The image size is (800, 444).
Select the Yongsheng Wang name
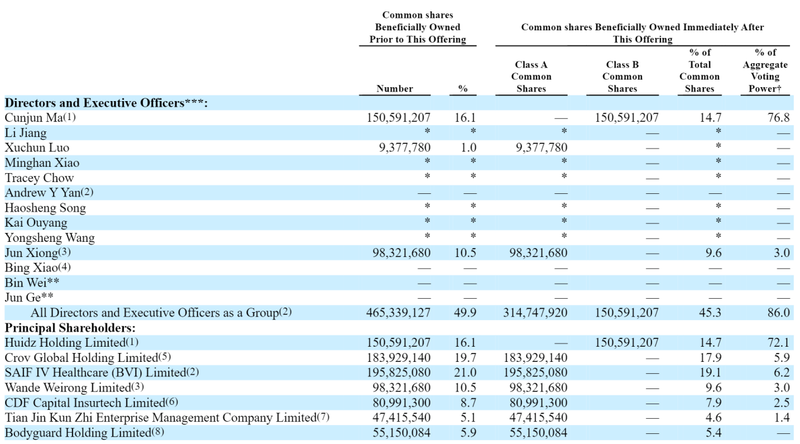[49, 238]
